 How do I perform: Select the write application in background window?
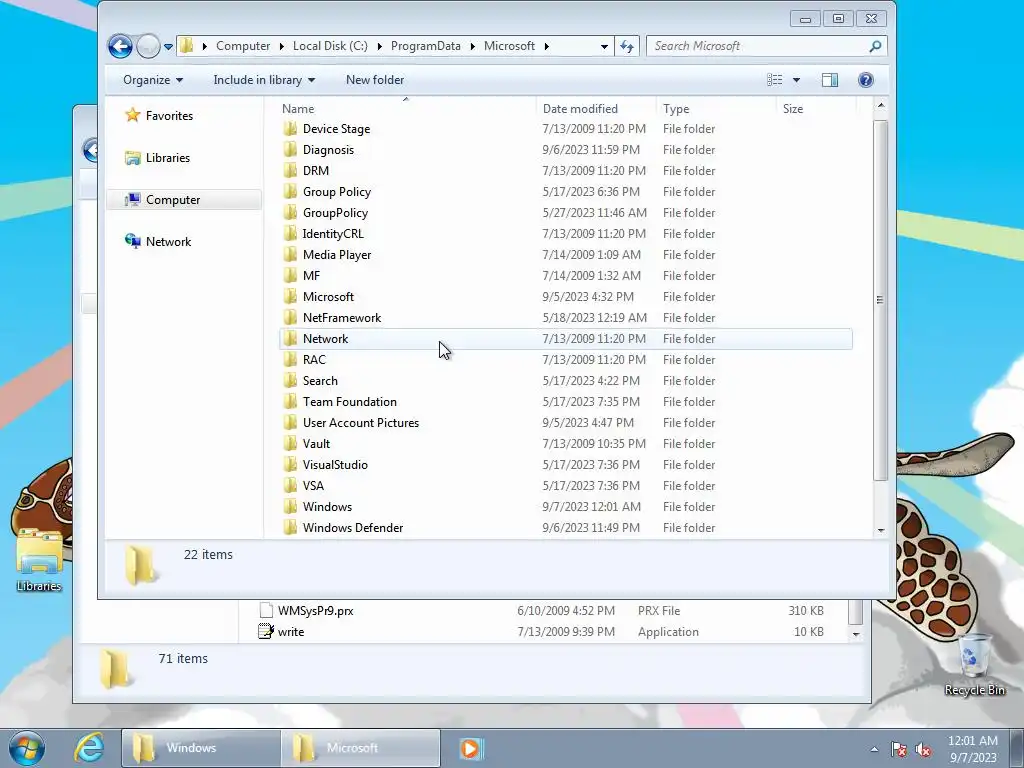(291, 632)
